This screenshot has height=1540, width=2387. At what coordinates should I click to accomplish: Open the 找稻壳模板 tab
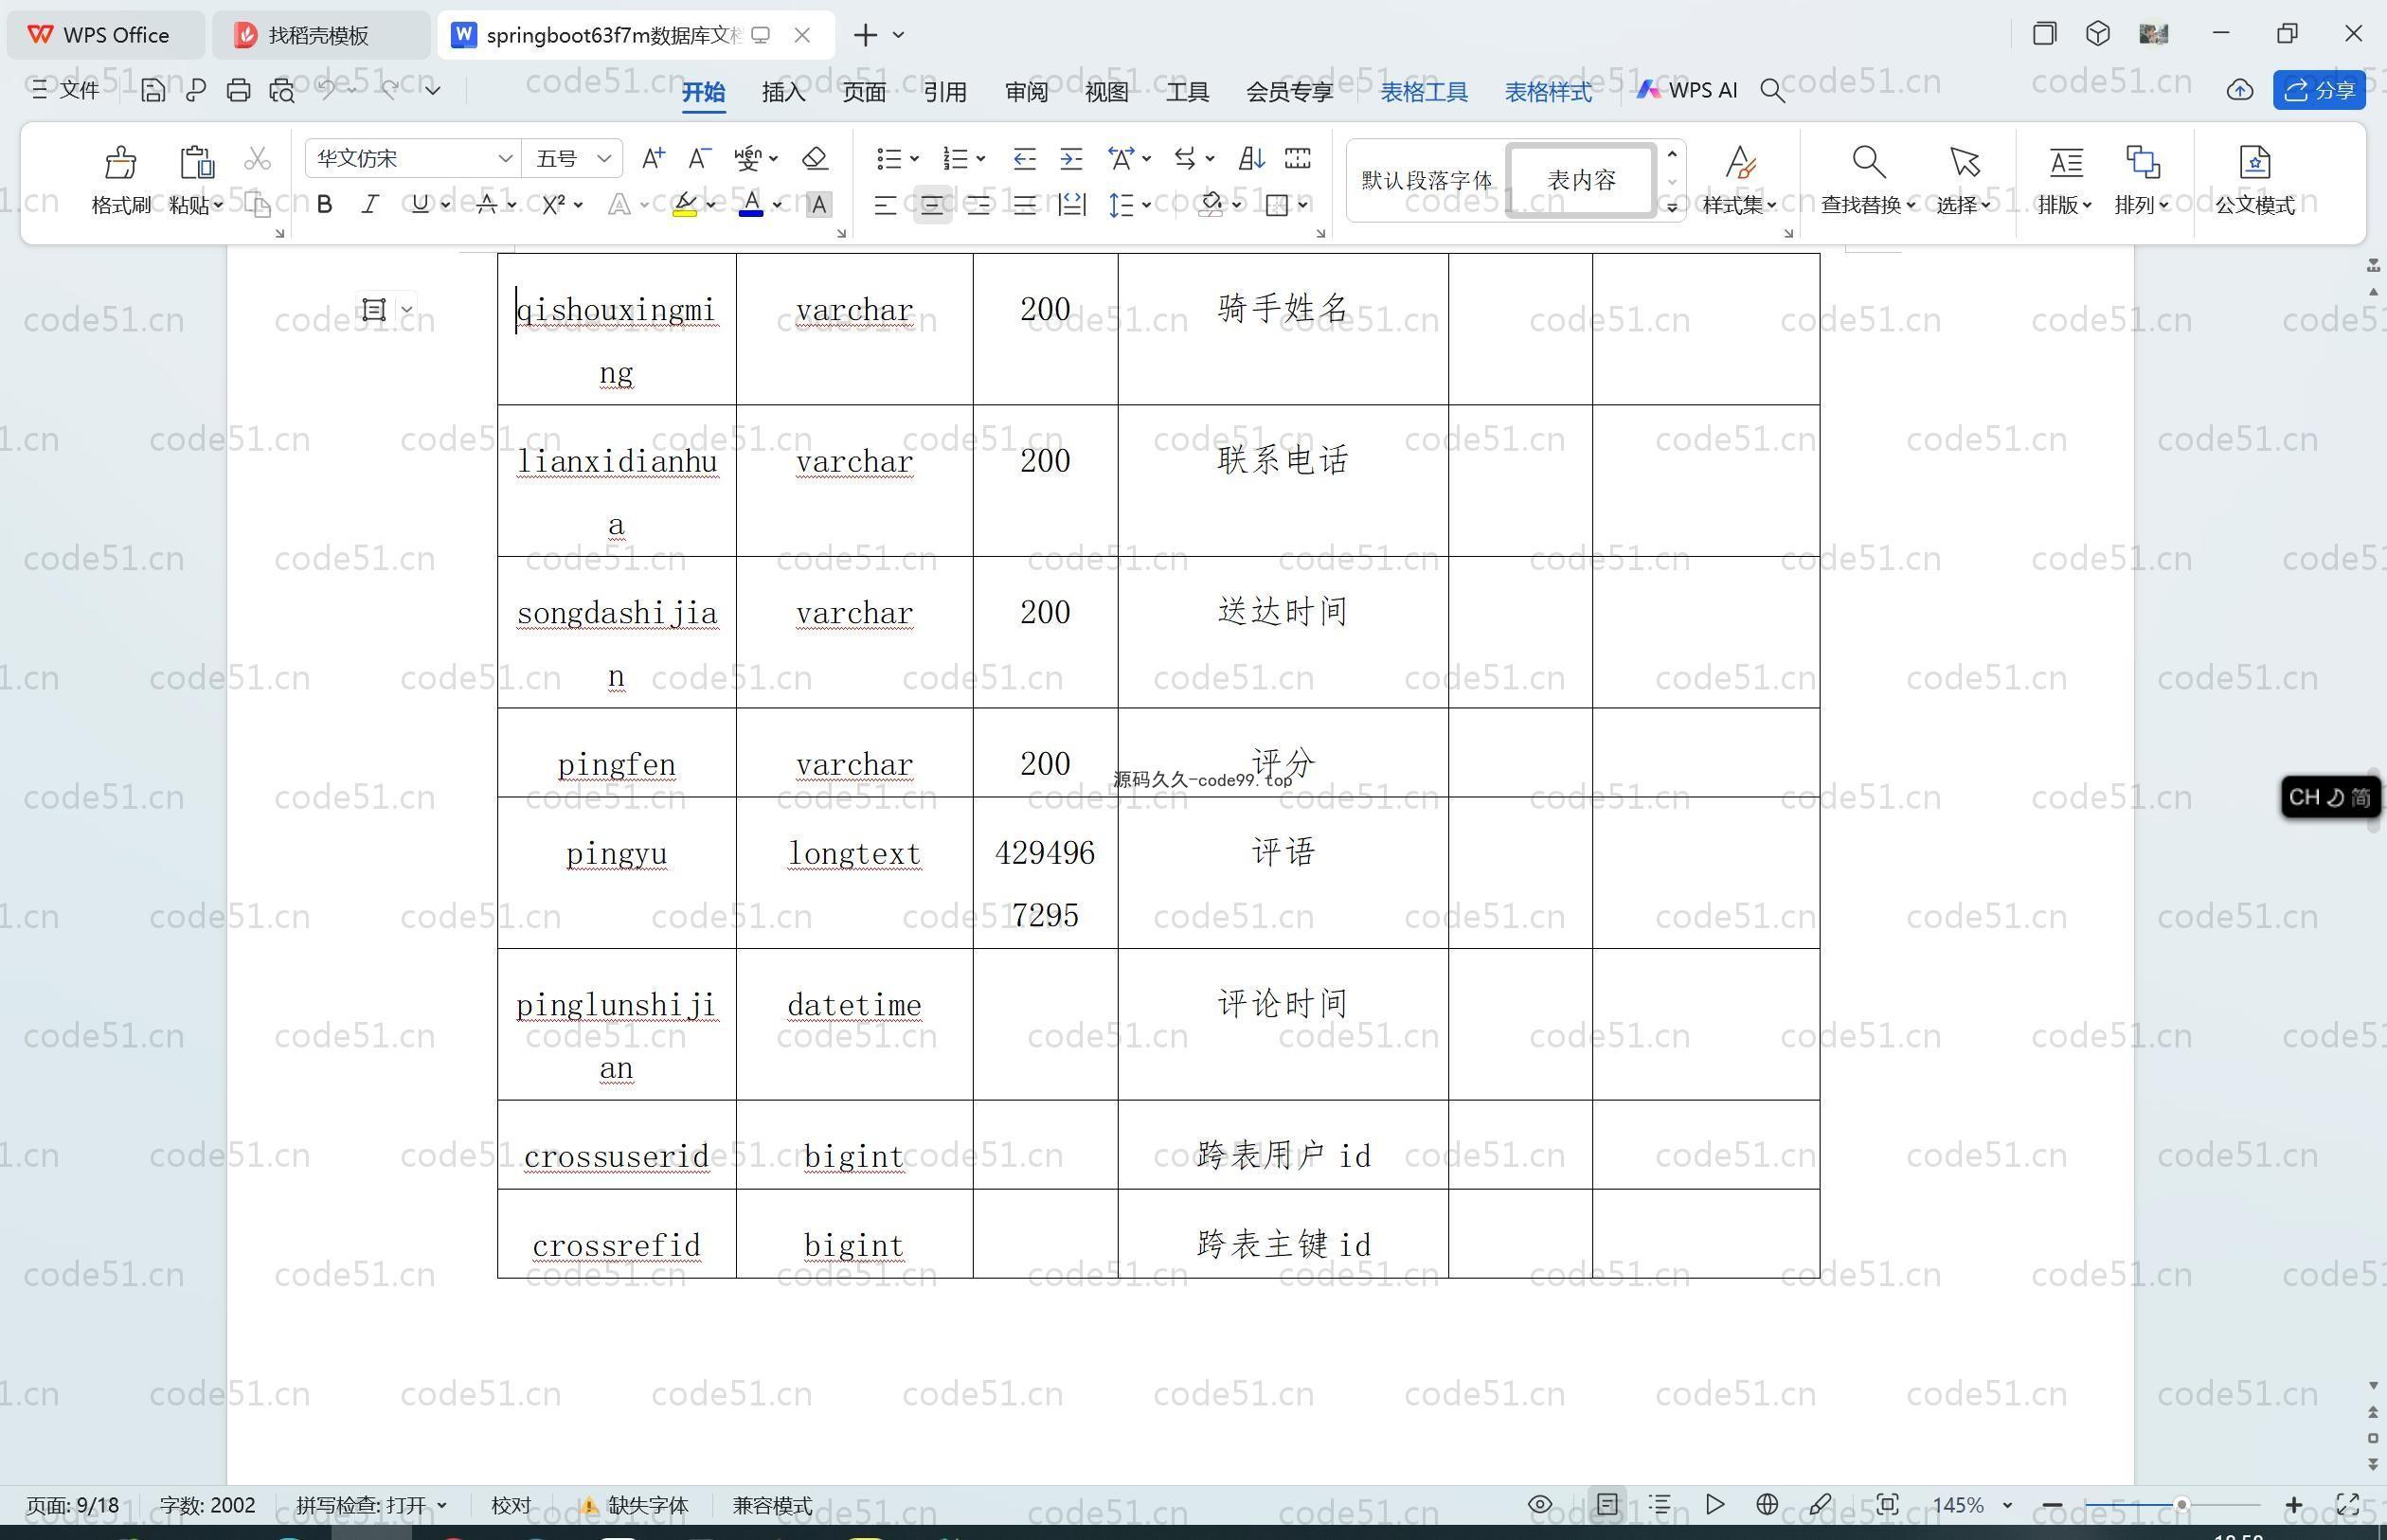319,35
